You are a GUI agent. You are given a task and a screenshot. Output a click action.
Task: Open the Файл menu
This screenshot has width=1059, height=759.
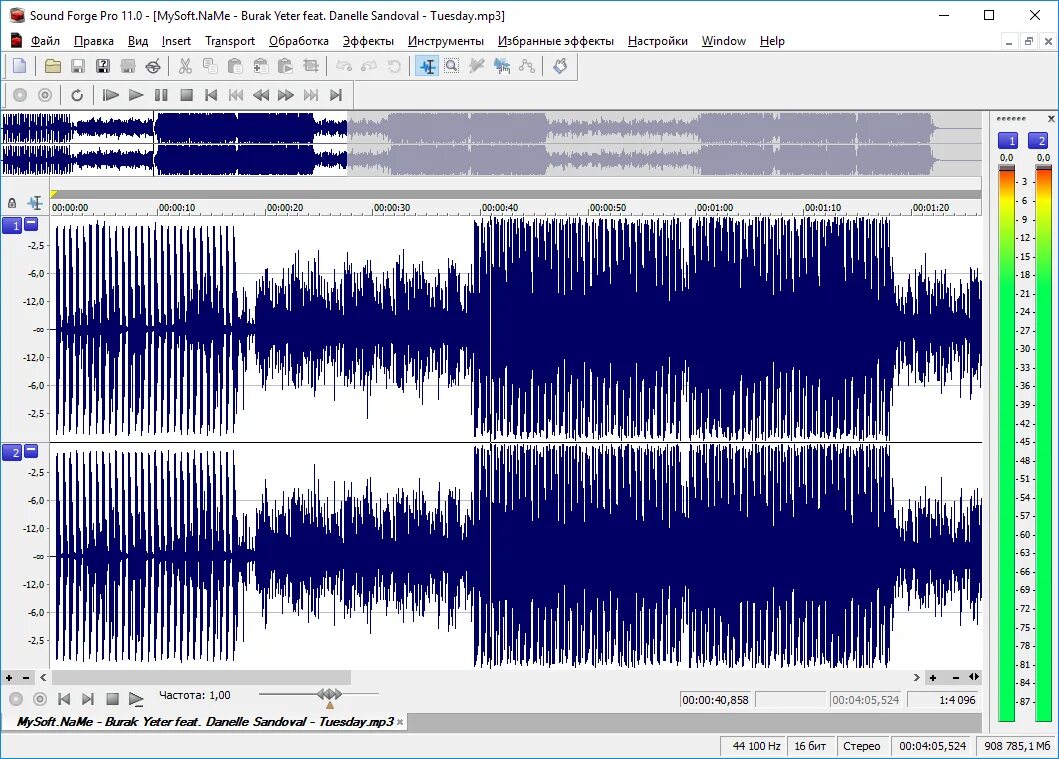tap(45, 41)
